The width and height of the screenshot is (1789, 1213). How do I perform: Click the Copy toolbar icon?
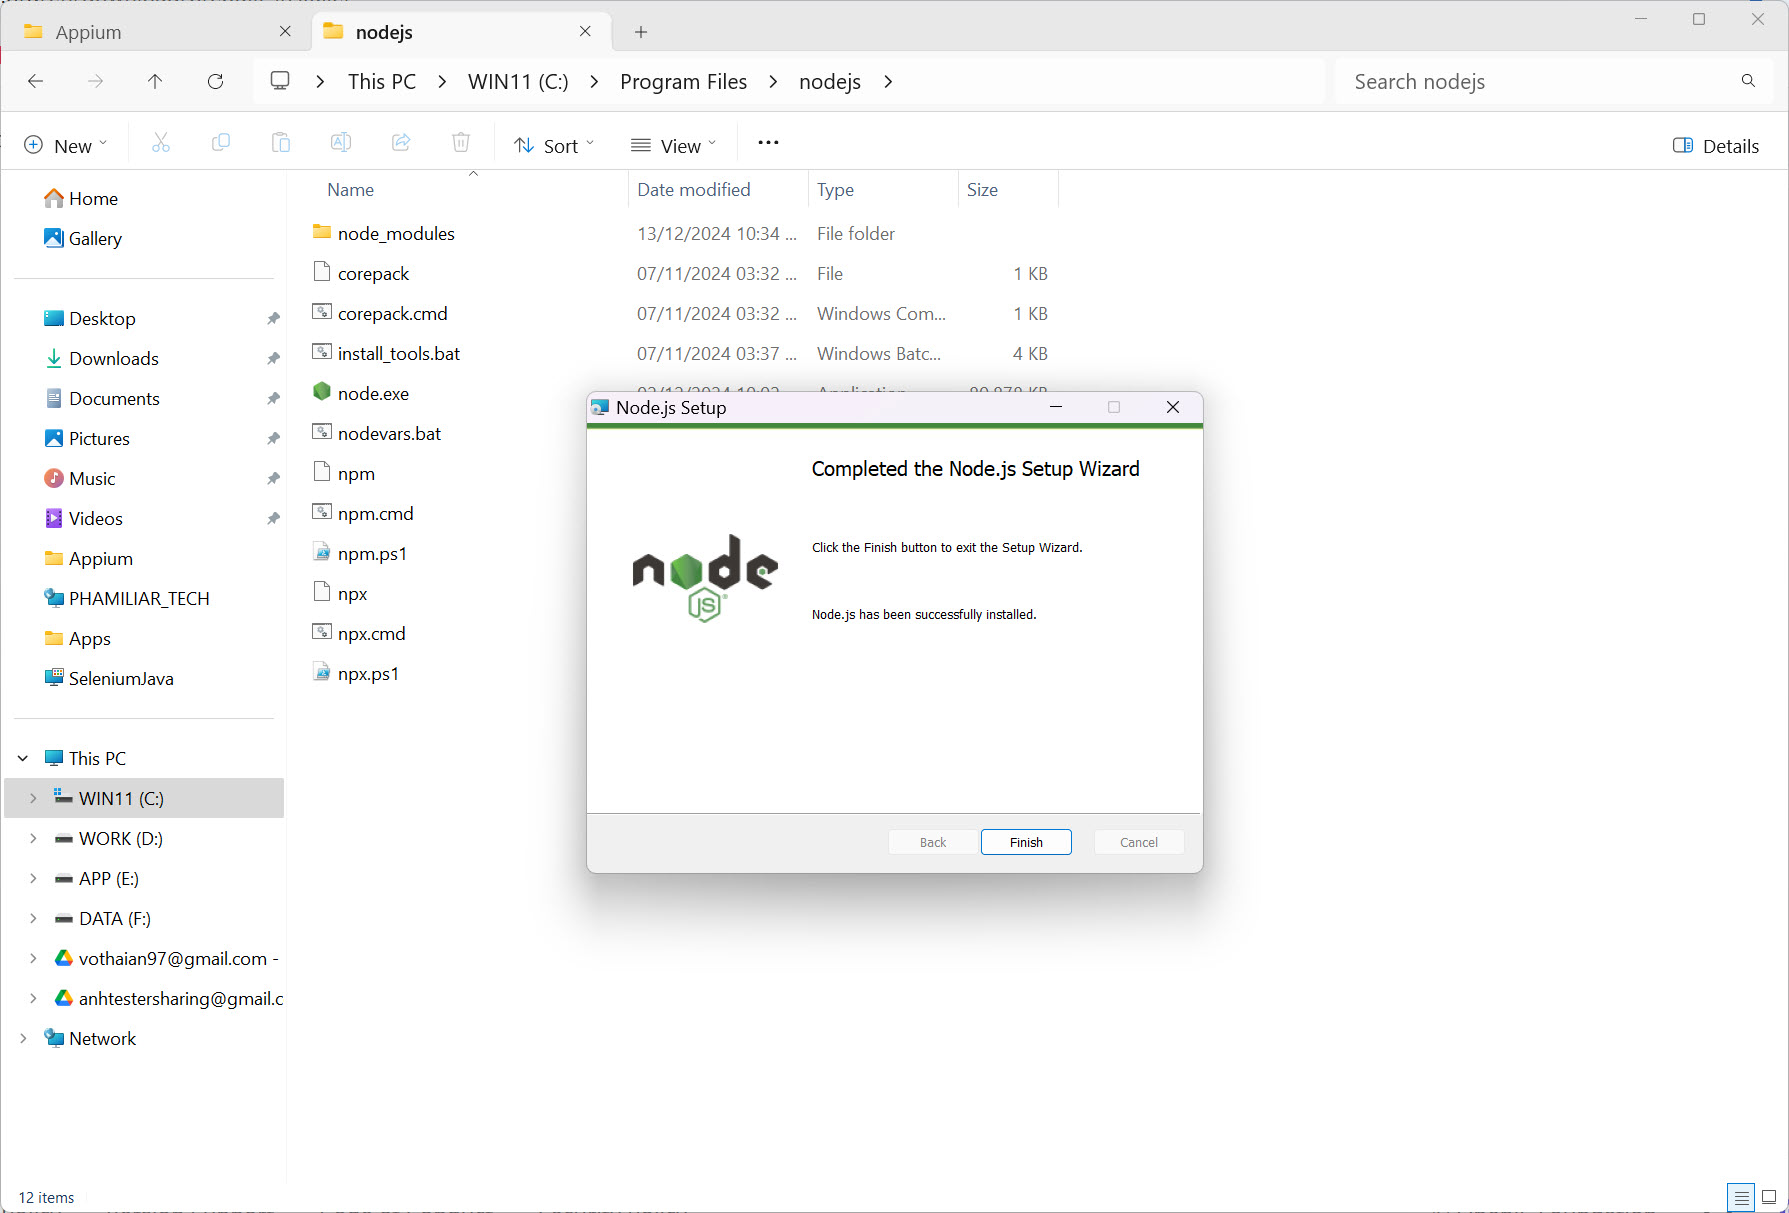click(221, 144)
